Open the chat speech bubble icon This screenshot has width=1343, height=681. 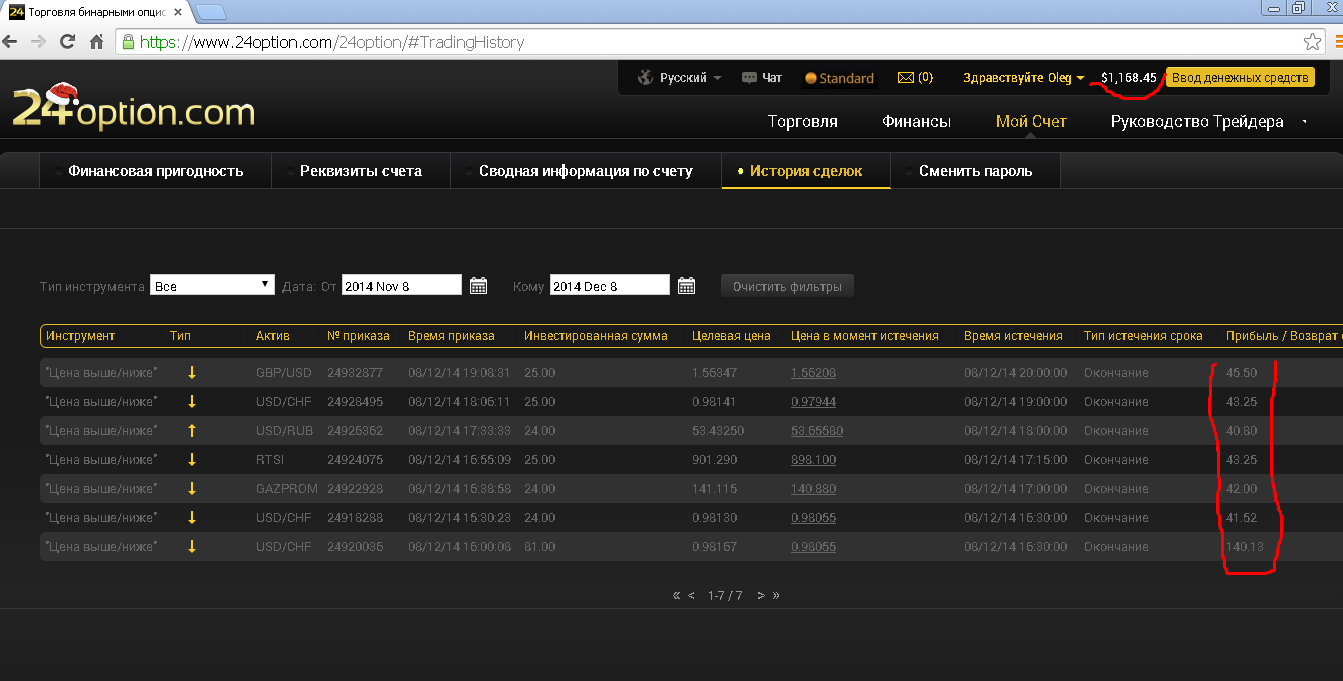[x=750, y=78]
